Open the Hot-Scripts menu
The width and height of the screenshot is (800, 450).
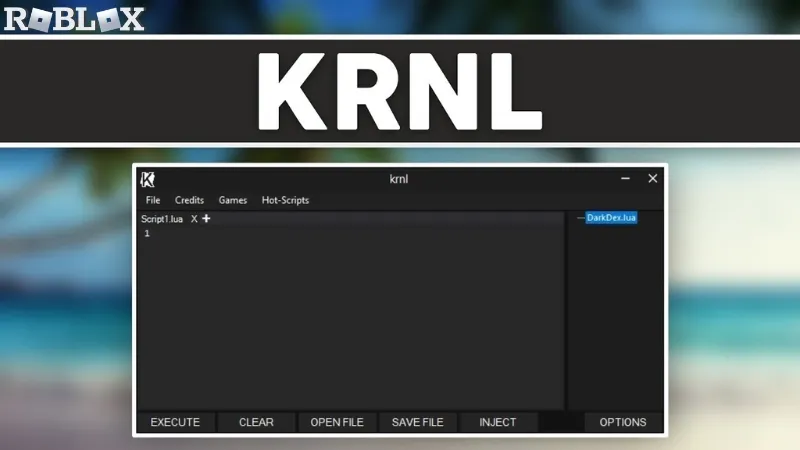[x=285, y=200]
